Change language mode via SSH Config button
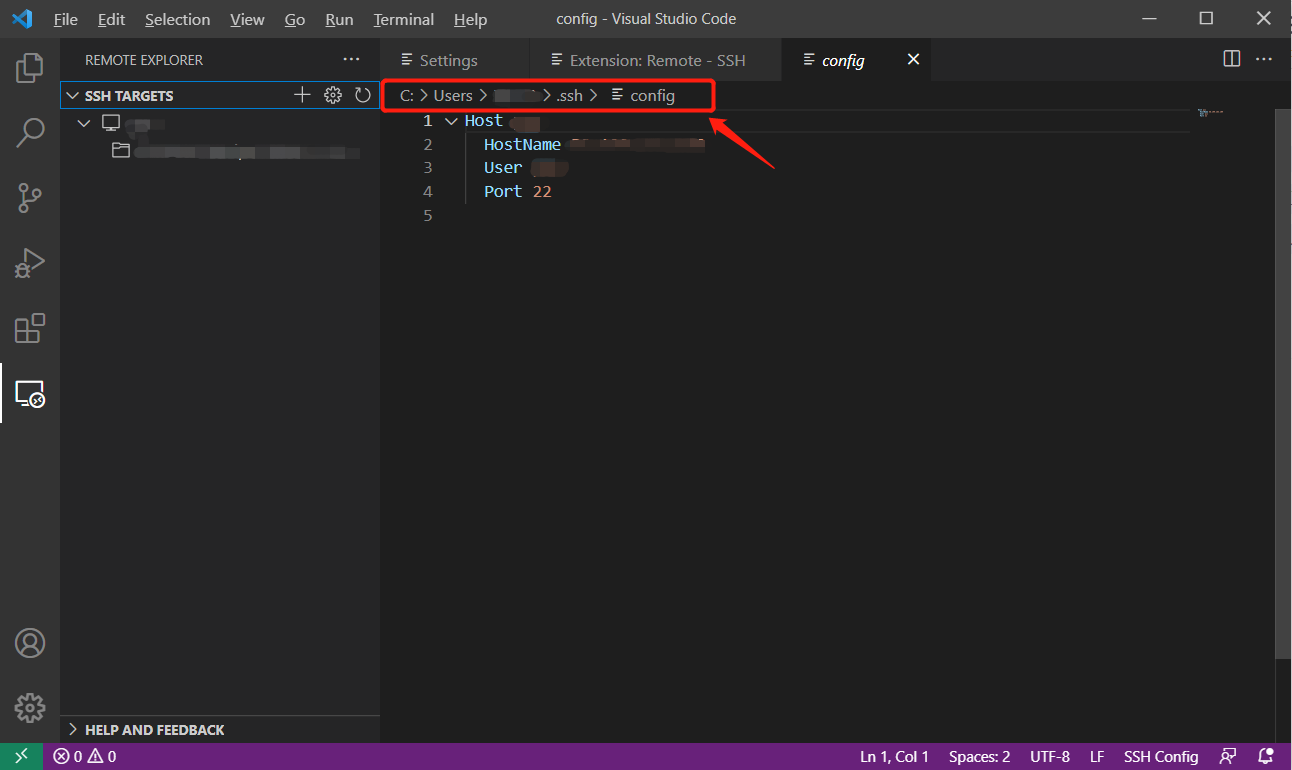The width and height of the screenshot is (1292, 770). coord(1161,756)
